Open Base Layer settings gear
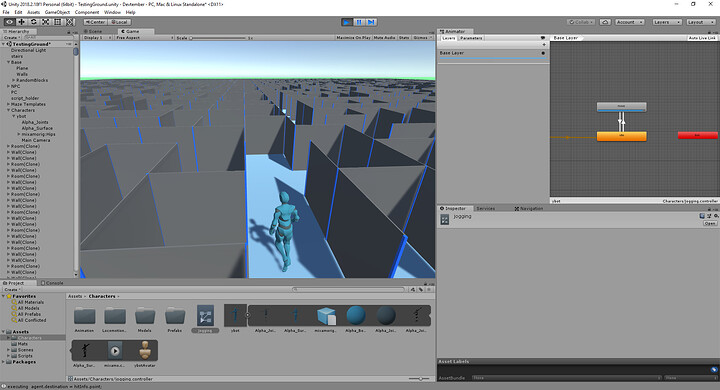 pos(543,53)
